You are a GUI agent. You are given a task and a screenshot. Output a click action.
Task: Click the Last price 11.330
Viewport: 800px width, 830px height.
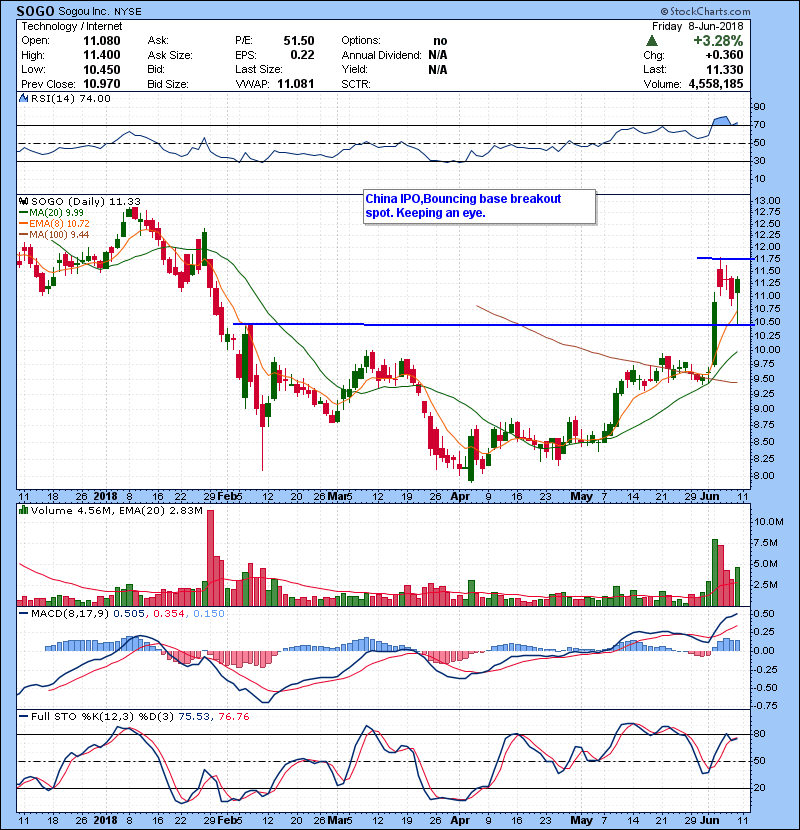tap(724, 69)
